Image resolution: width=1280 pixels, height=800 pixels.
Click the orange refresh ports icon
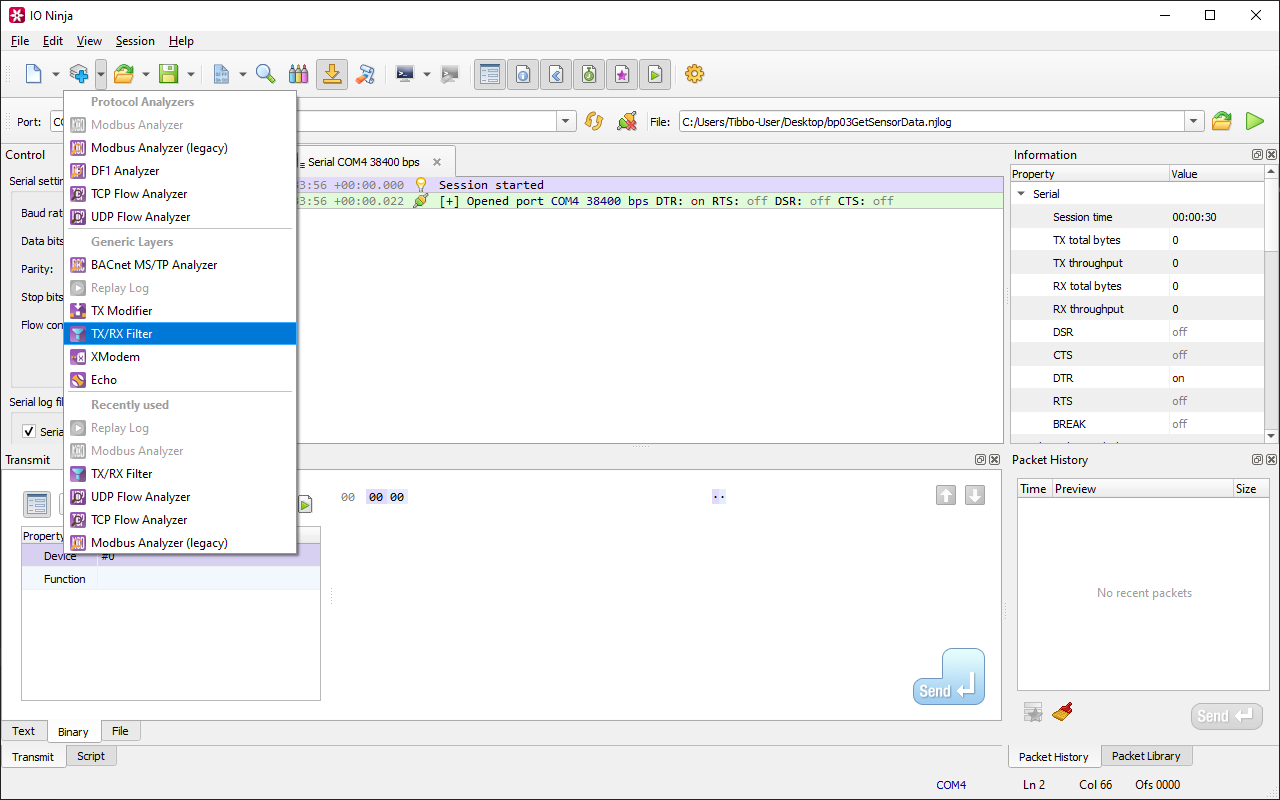tap(594, 121)
